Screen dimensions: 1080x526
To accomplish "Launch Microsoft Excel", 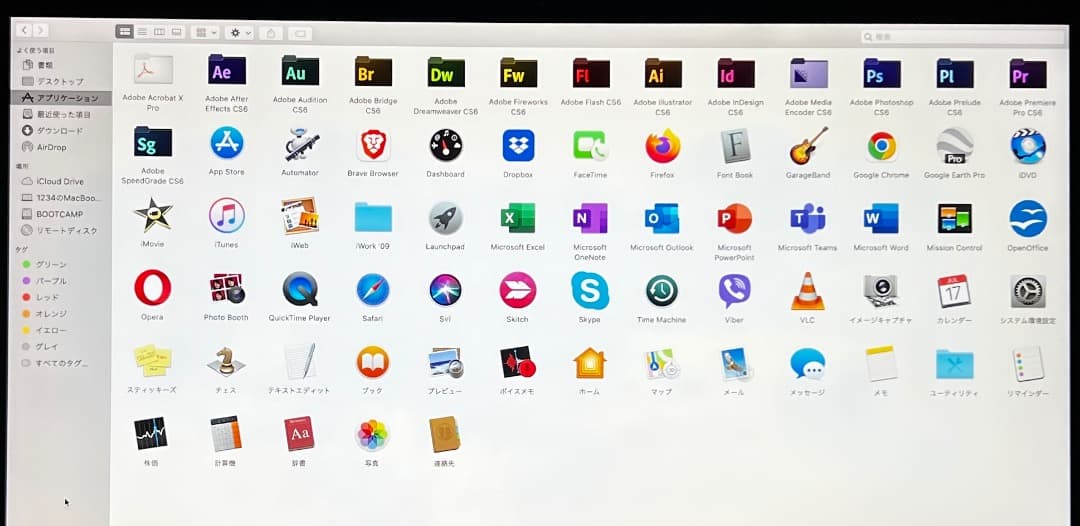I will tap(517, 218).
